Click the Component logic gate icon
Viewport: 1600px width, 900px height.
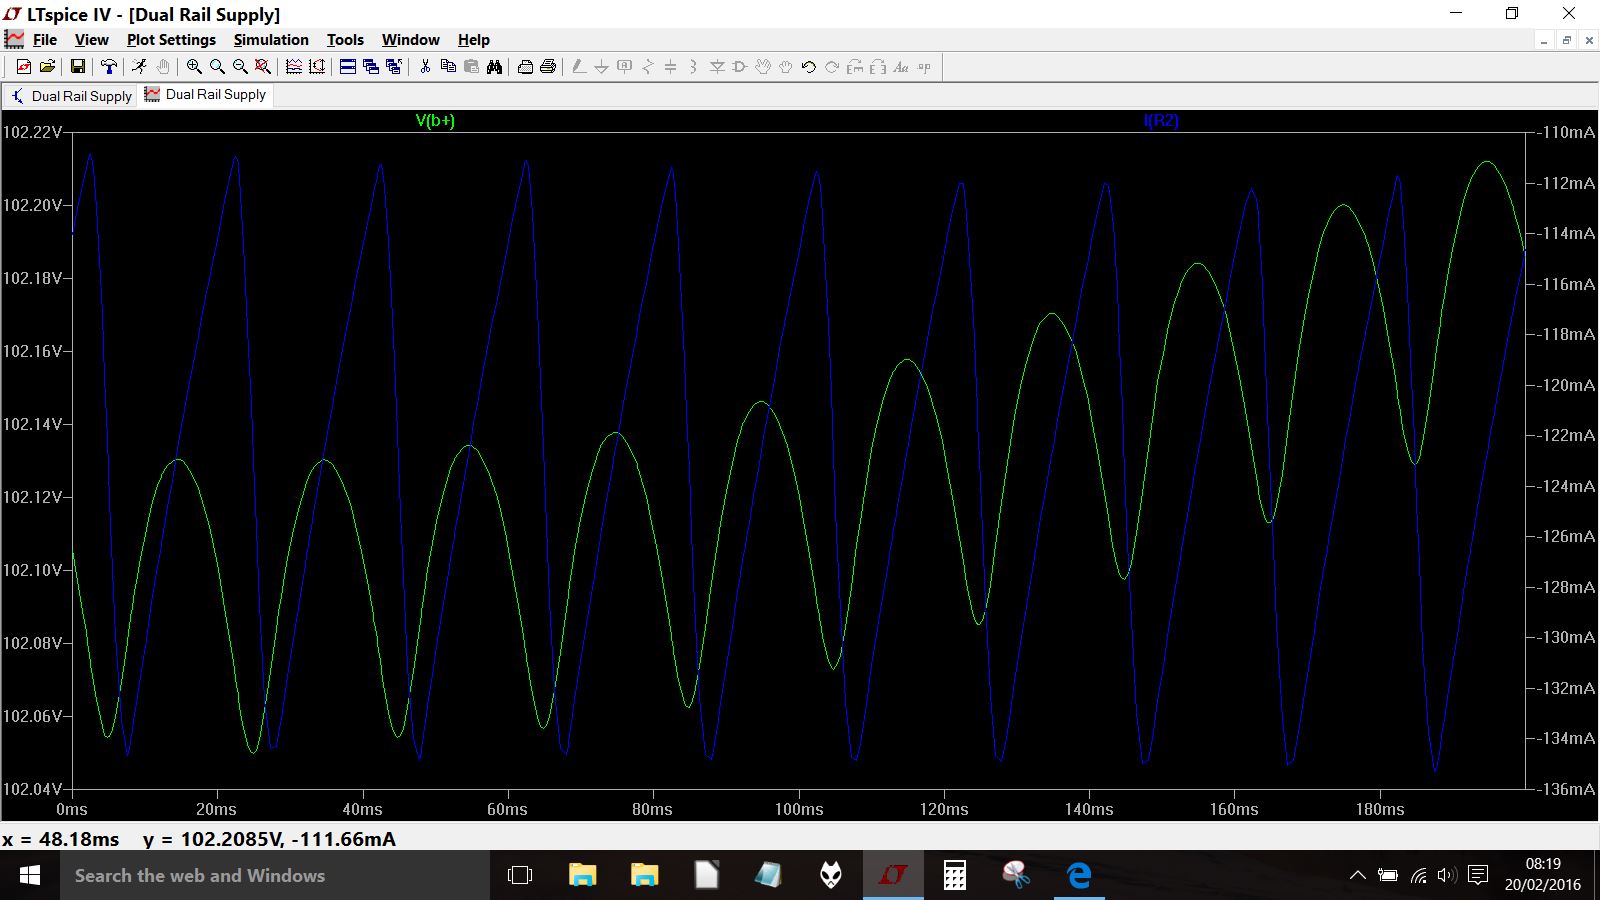coord(740,67)
